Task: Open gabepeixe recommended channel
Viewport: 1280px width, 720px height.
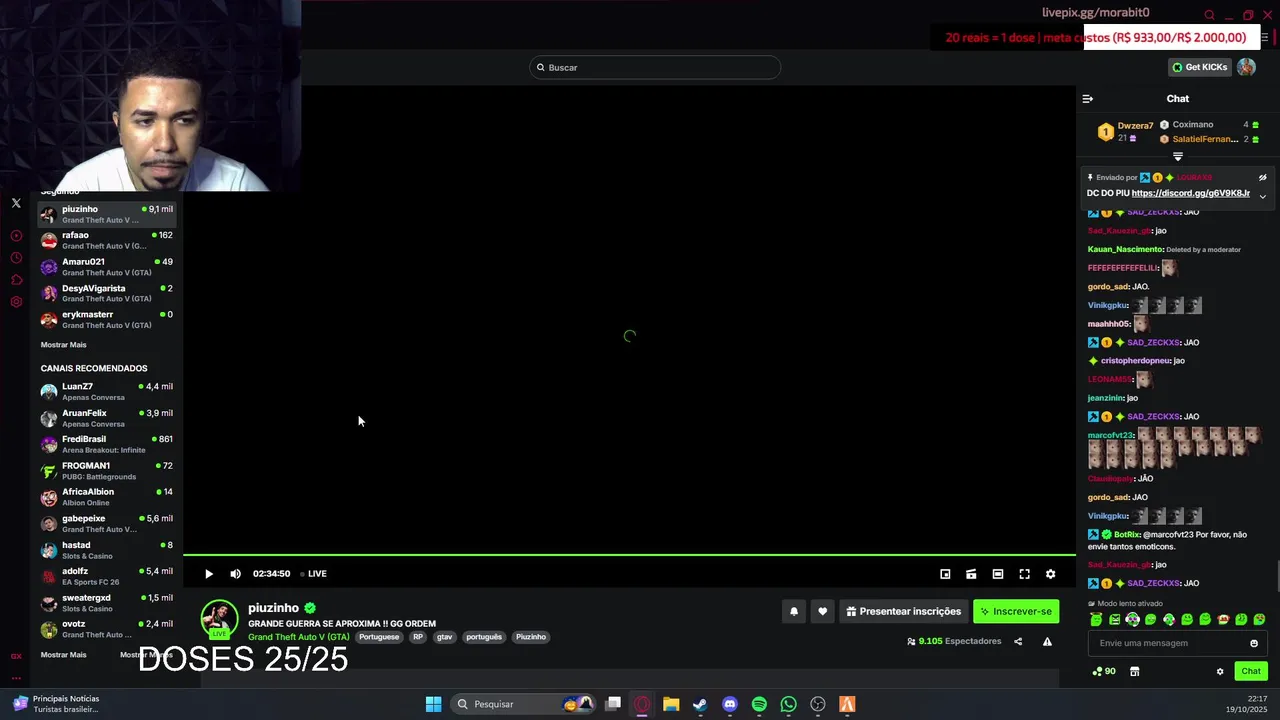Action: 107,523
